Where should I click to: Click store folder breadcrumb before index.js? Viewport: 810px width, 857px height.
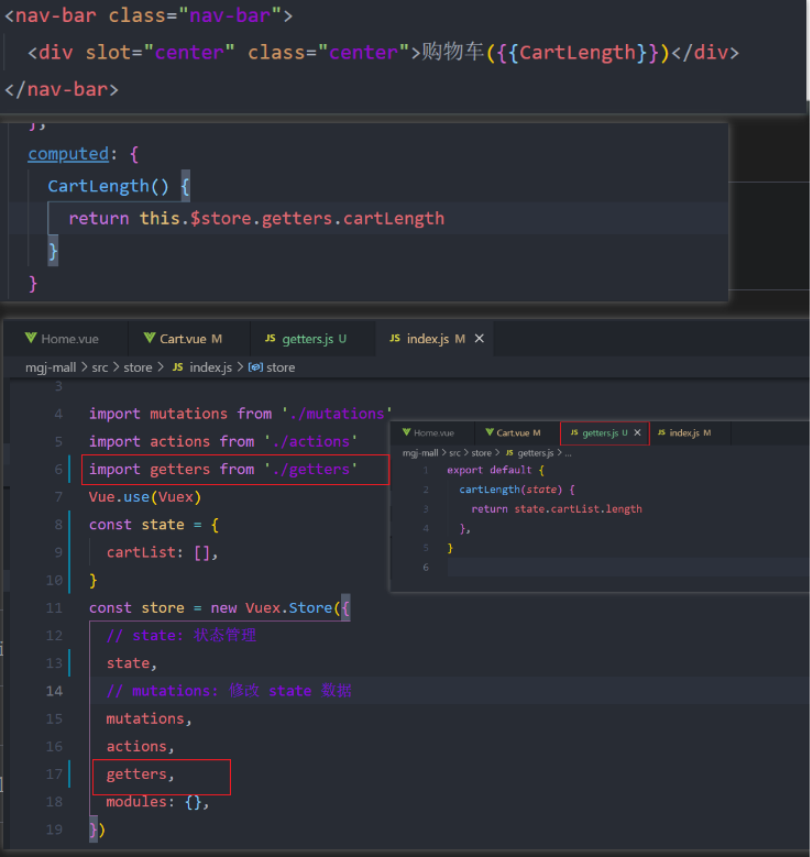pyautogui.click(x=138, y=367)
